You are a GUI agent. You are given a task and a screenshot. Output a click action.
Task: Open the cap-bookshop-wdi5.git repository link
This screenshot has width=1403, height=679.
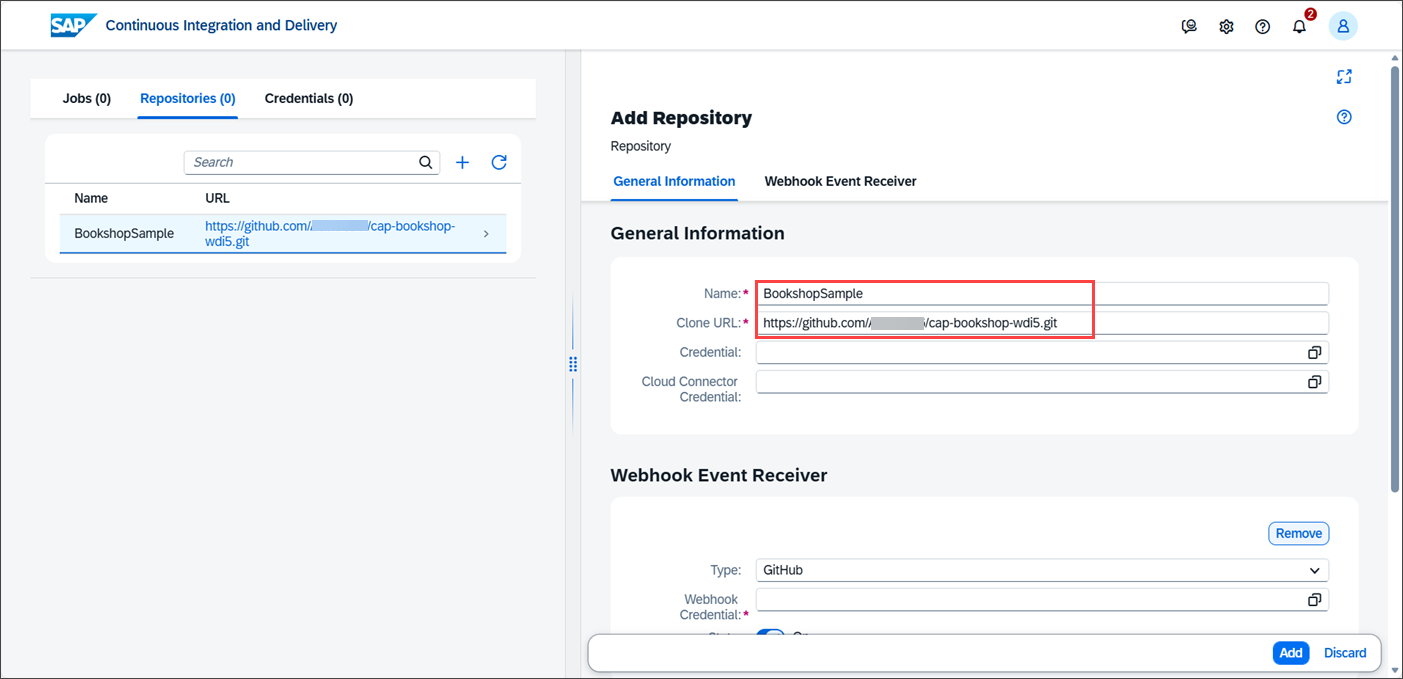pyautogui.click(x=330, y=234)
